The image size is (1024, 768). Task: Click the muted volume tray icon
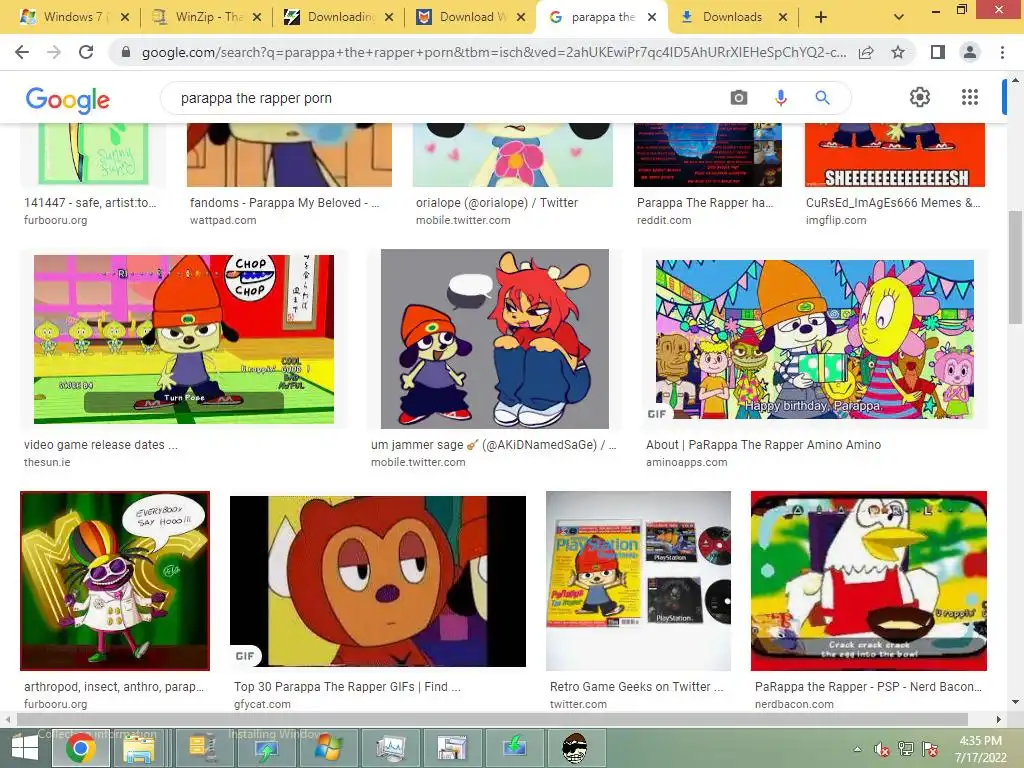pos(882,750)
